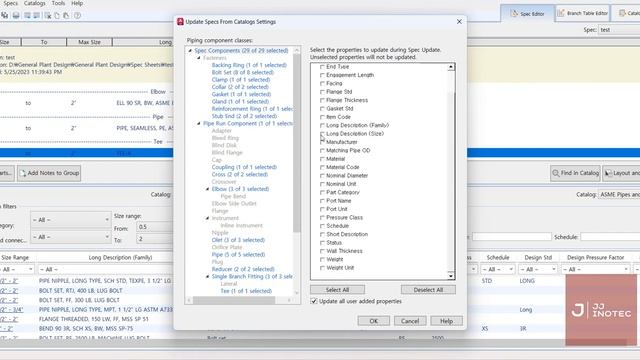Open the Design Std column All filter
The width and height of the screenshot is (640, 360).
pos(538,269)
